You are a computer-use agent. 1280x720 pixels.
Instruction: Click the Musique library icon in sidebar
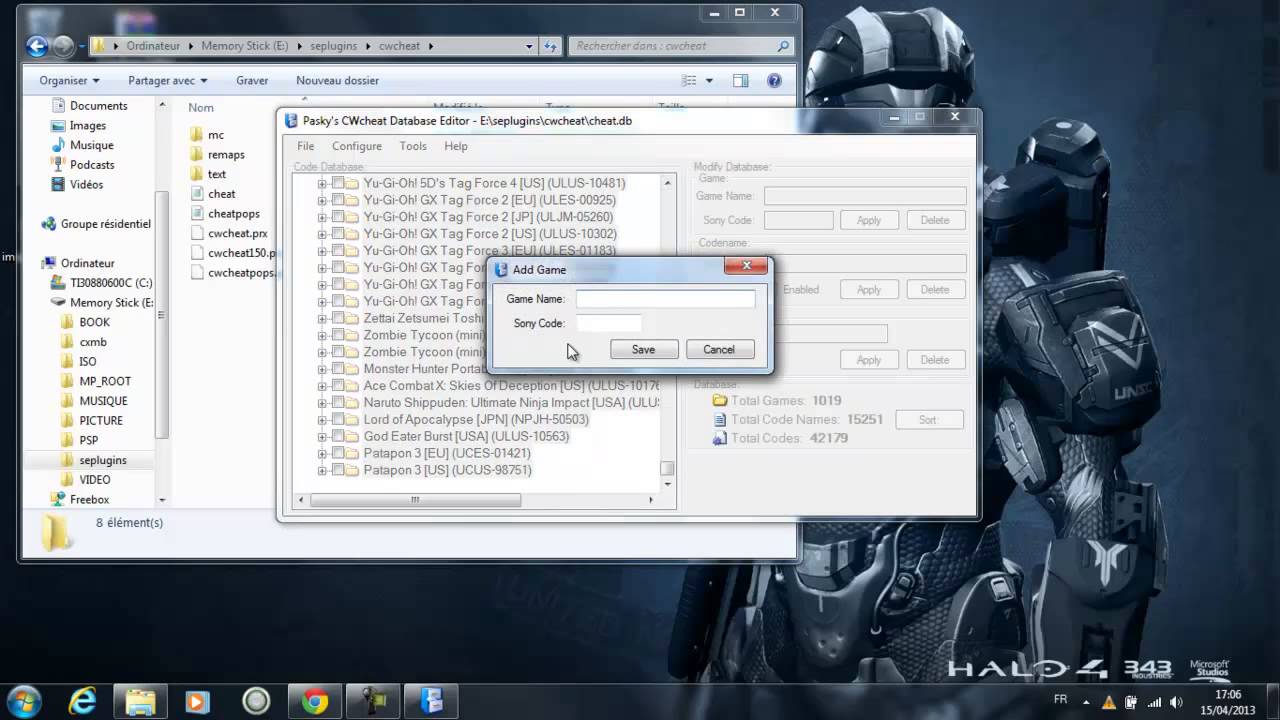57,145
